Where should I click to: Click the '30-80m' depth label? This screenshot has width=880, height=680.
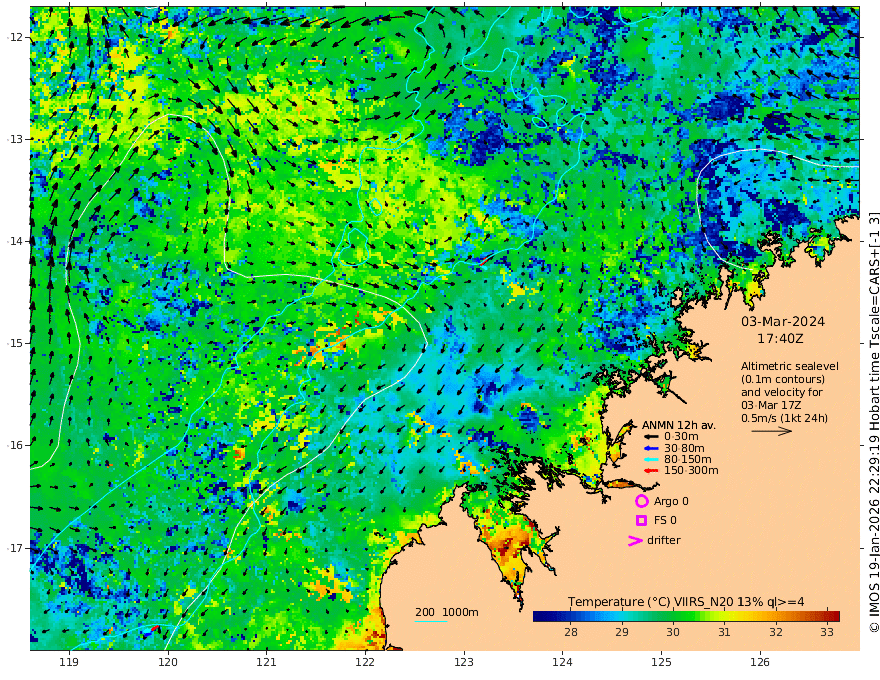tap(684, 448)
